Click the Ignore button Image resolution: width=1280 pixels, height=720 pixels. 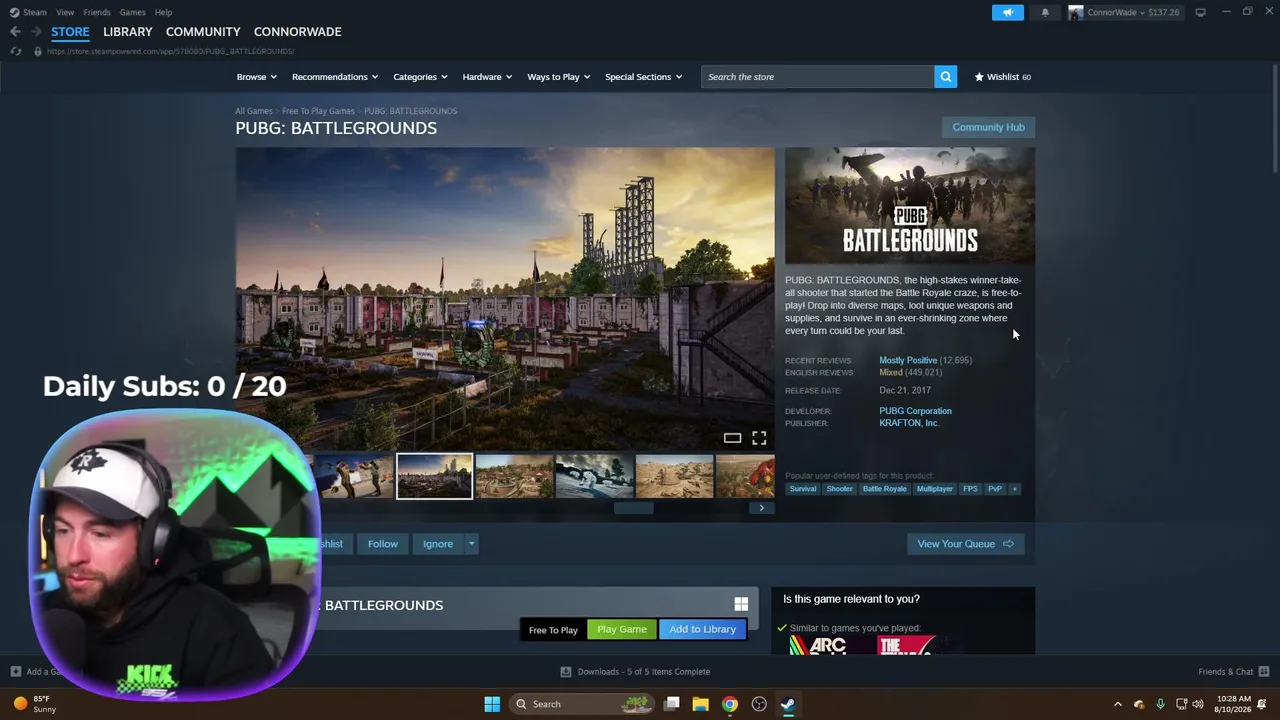pos(438,544)
